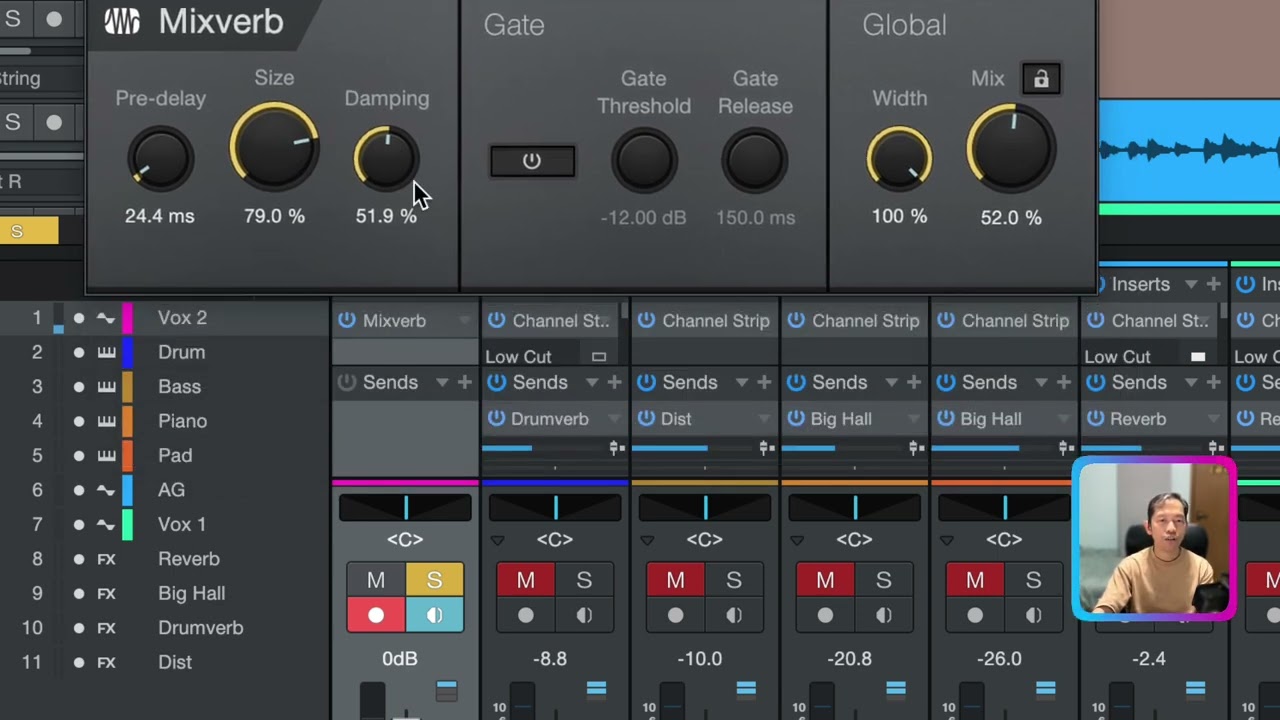Click the 52.0 % Mix value field
This screenshot has width=1280, height=720.
pos(1011,217)
